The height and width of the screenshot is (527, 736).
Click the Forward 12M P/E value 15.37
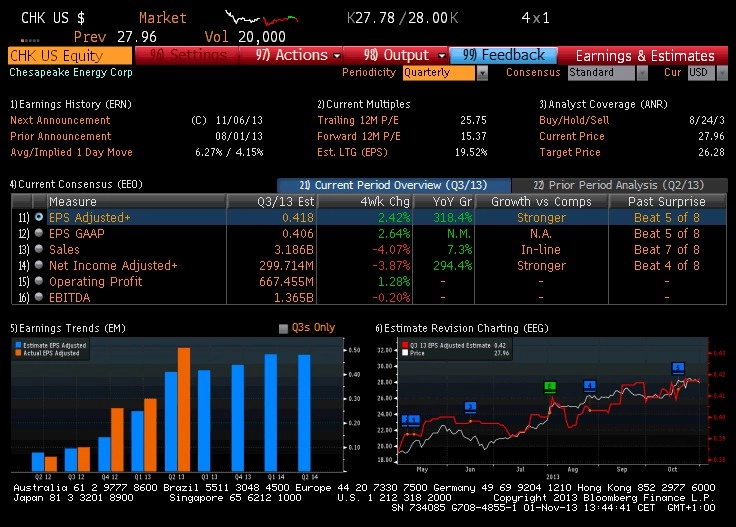[473, 136]
